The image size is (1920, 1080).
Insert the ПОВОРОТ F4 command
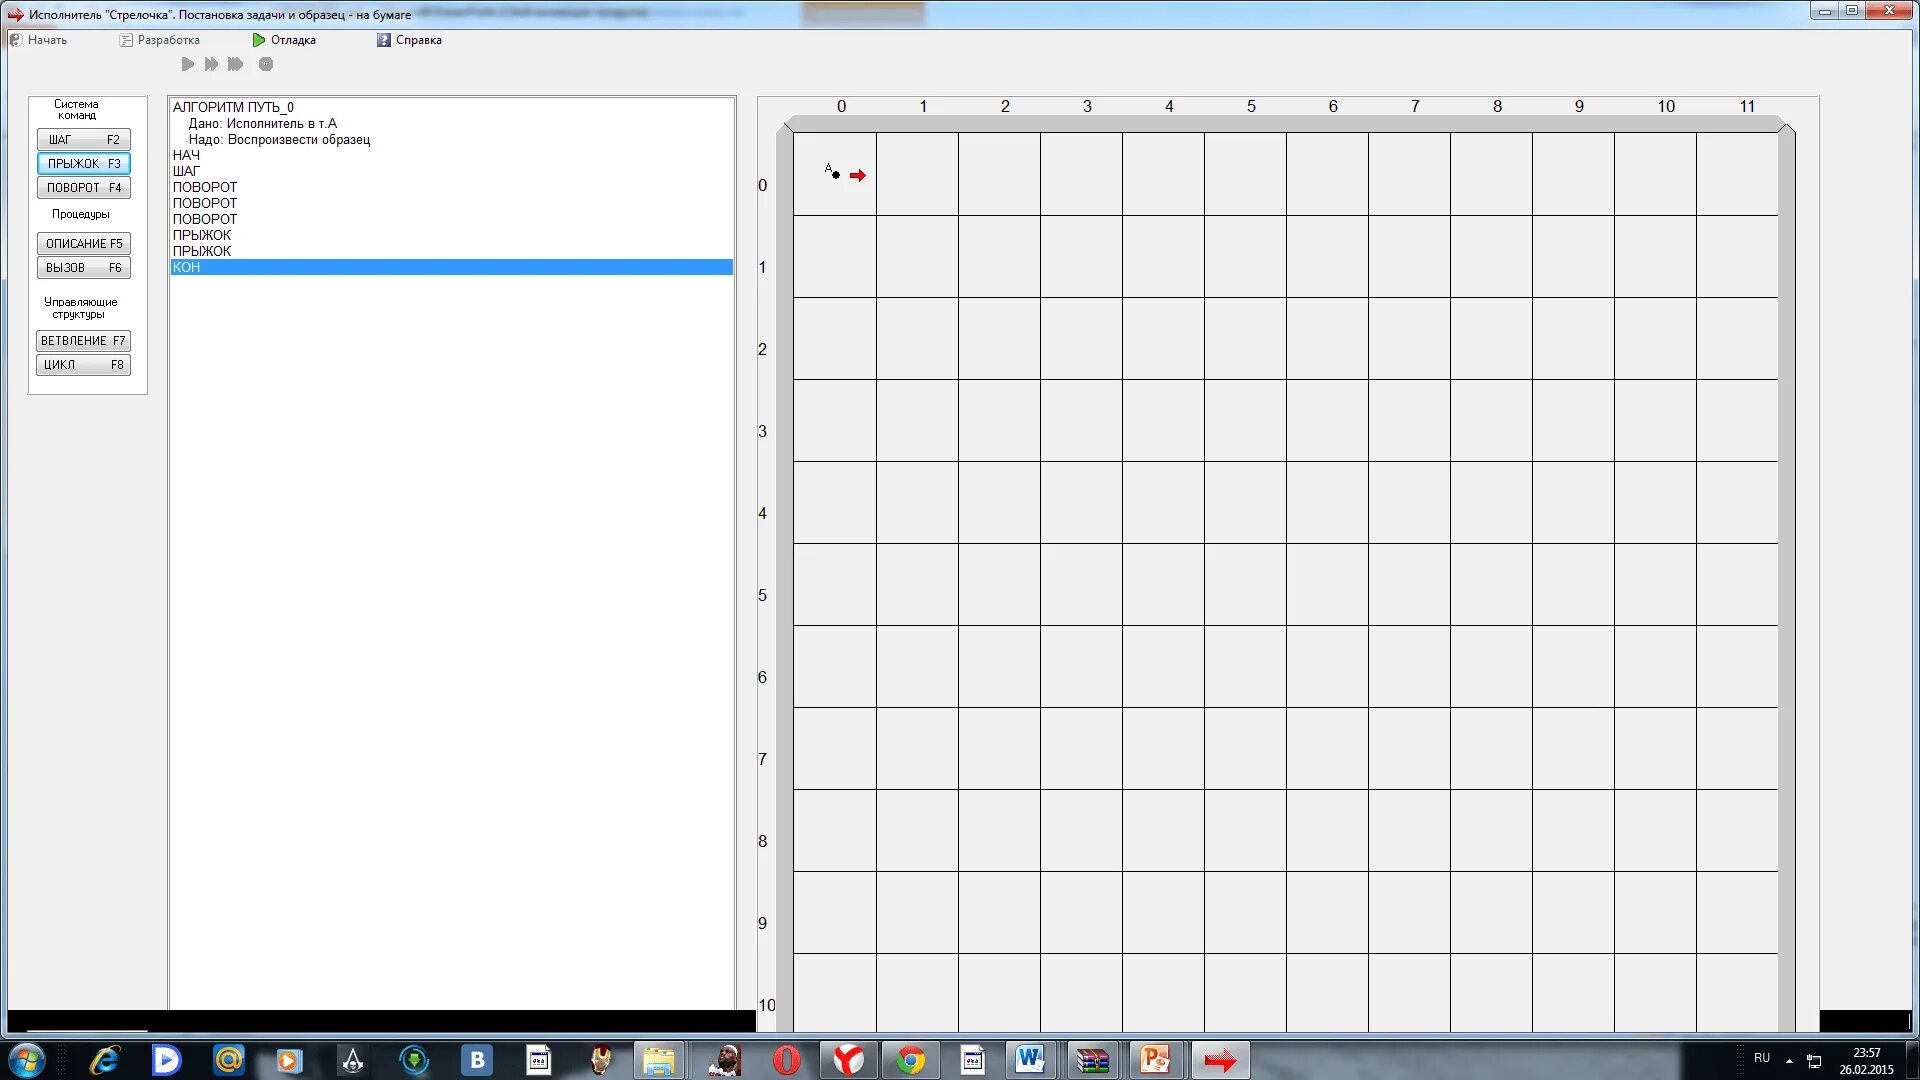pyautogui.click(x=84, y=188)
